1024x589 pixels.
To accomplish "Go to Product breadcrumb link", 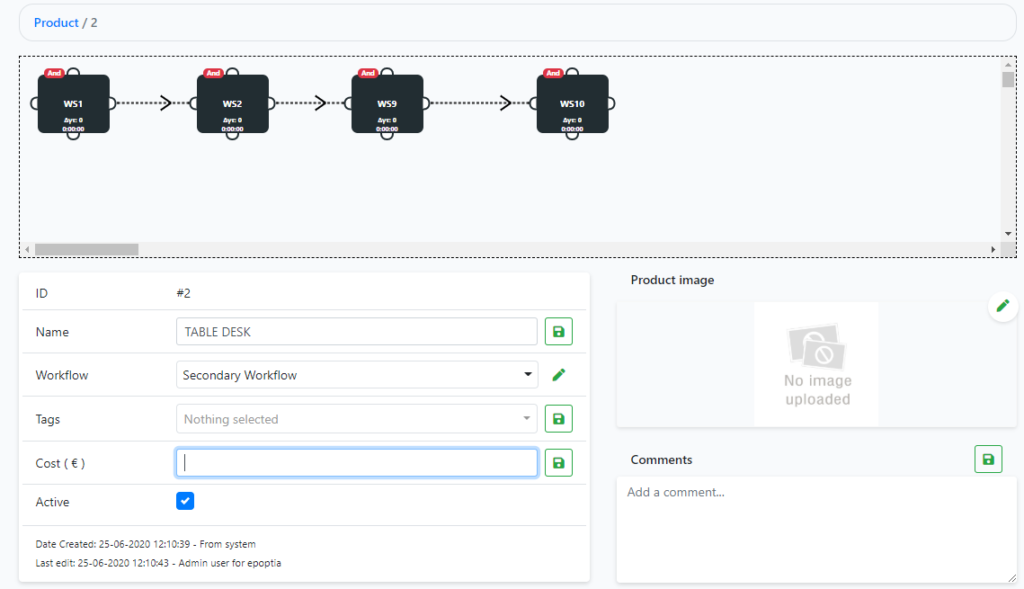I will pos(56,22).
